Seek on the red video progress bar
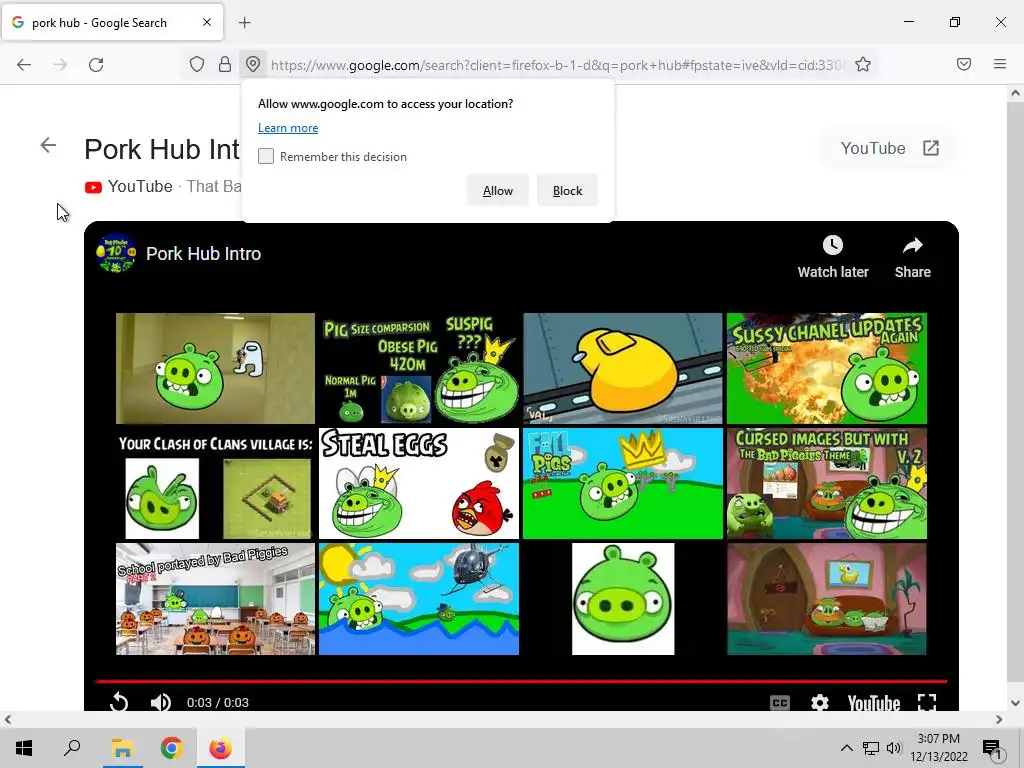The height and width of the screenshot is (768, 1024). pos(521,681)
